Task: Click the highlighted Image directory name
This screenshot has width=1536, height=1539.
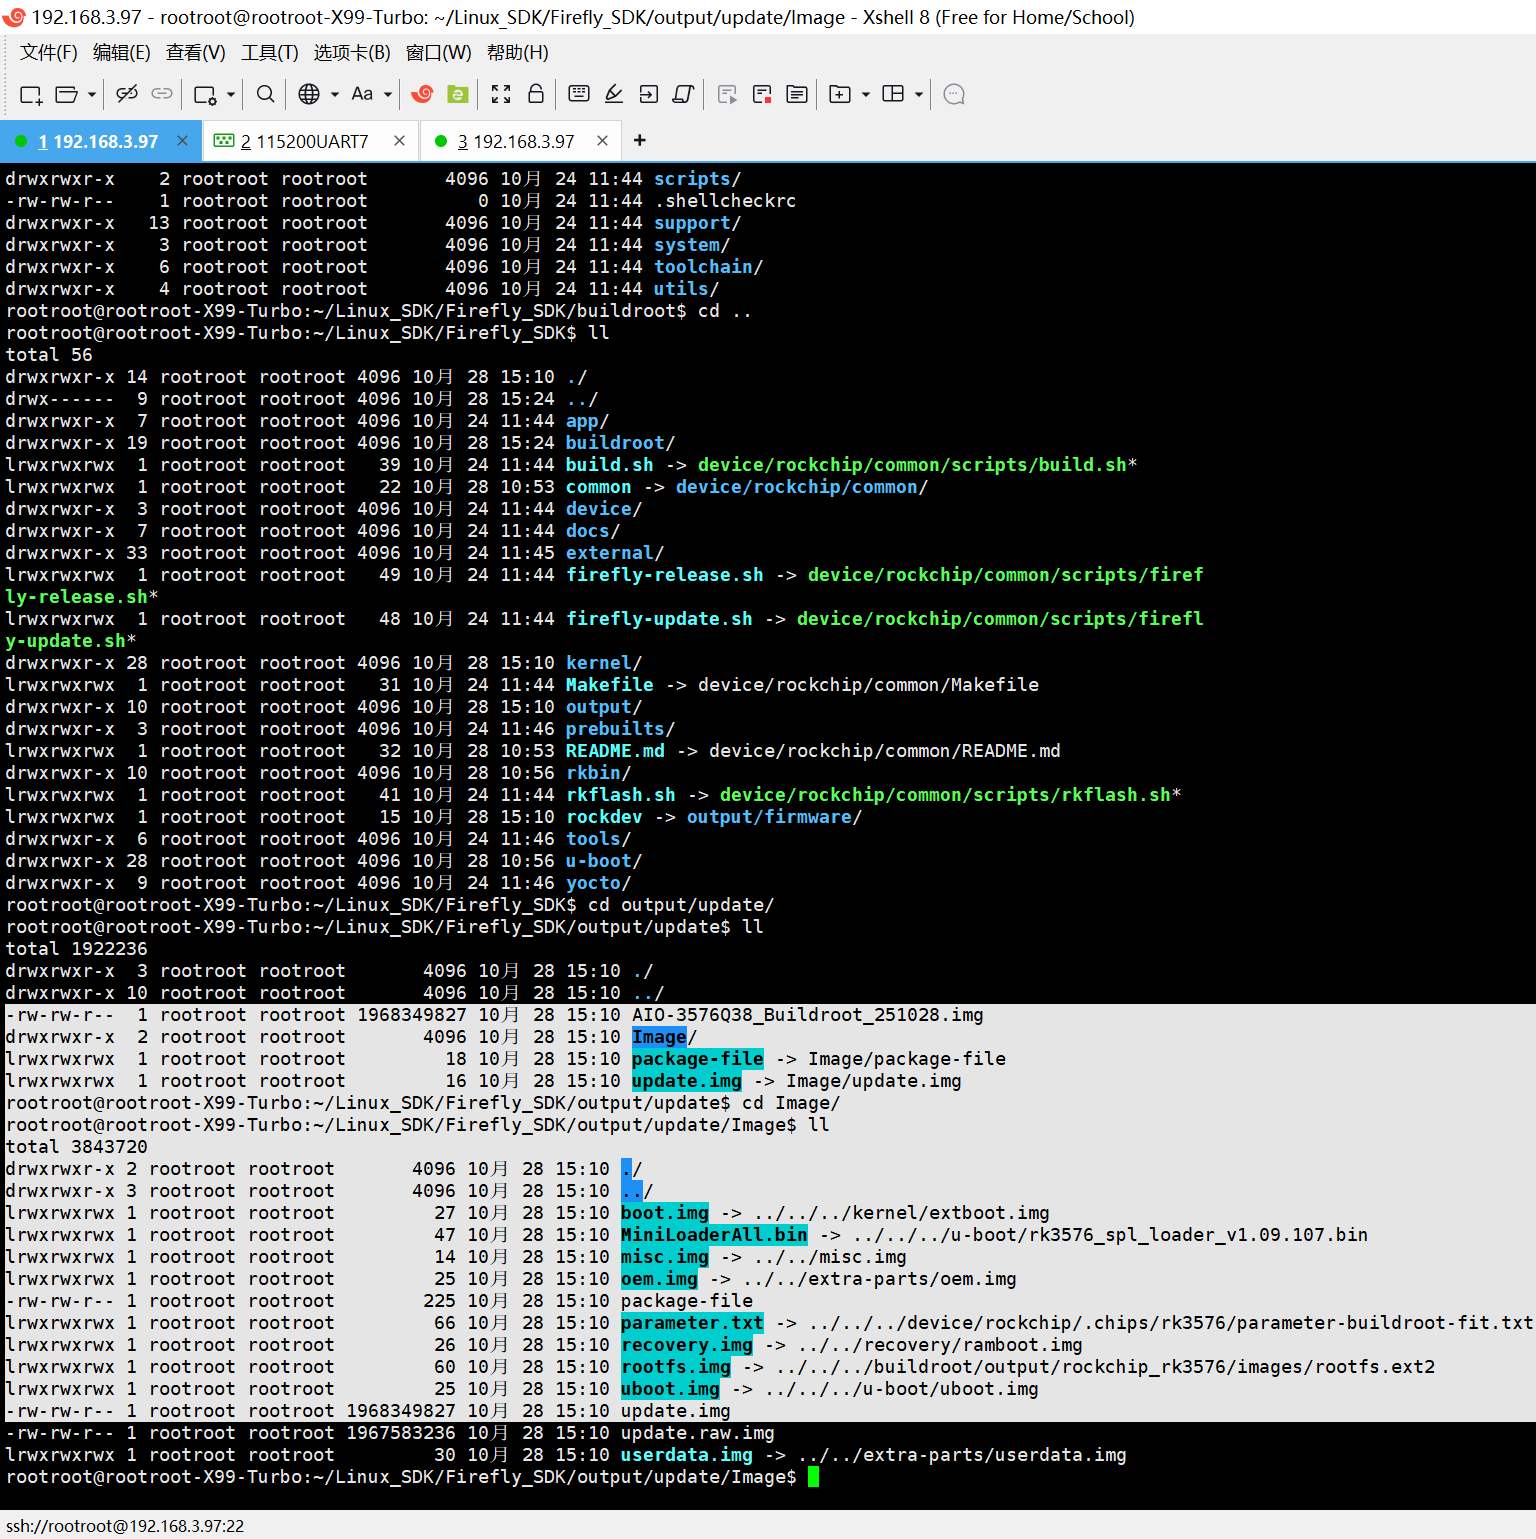Action: coord(659,1037)
